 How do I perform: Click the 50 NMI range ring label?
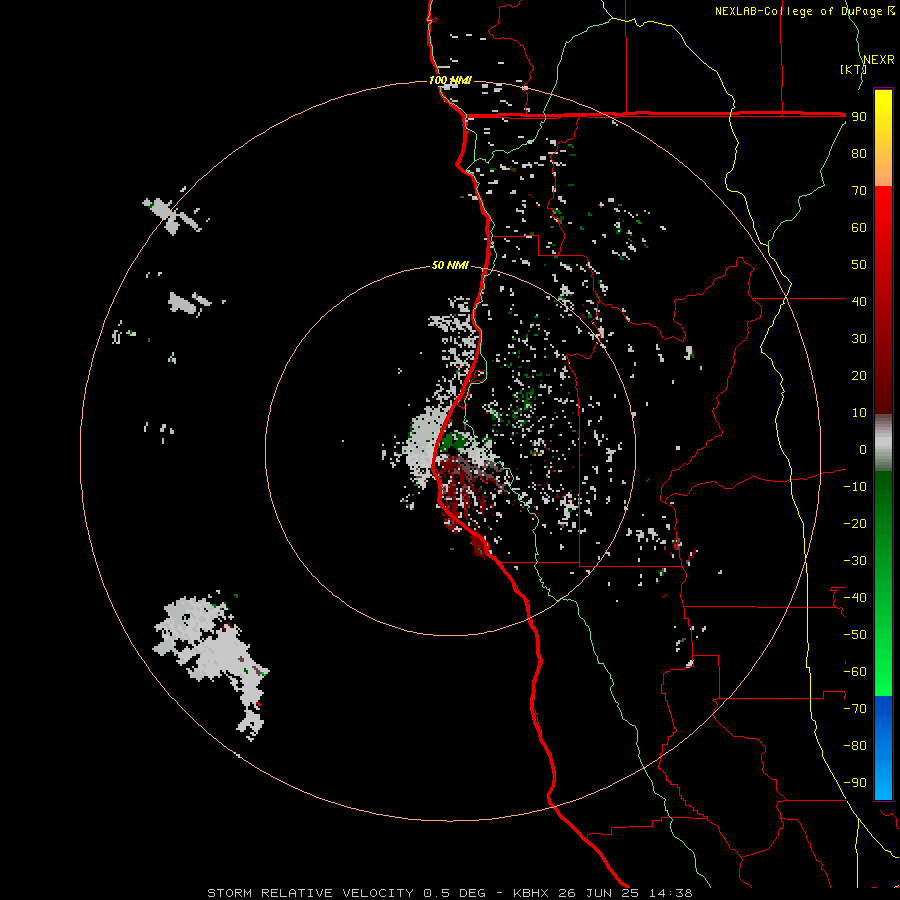point(450,265)
